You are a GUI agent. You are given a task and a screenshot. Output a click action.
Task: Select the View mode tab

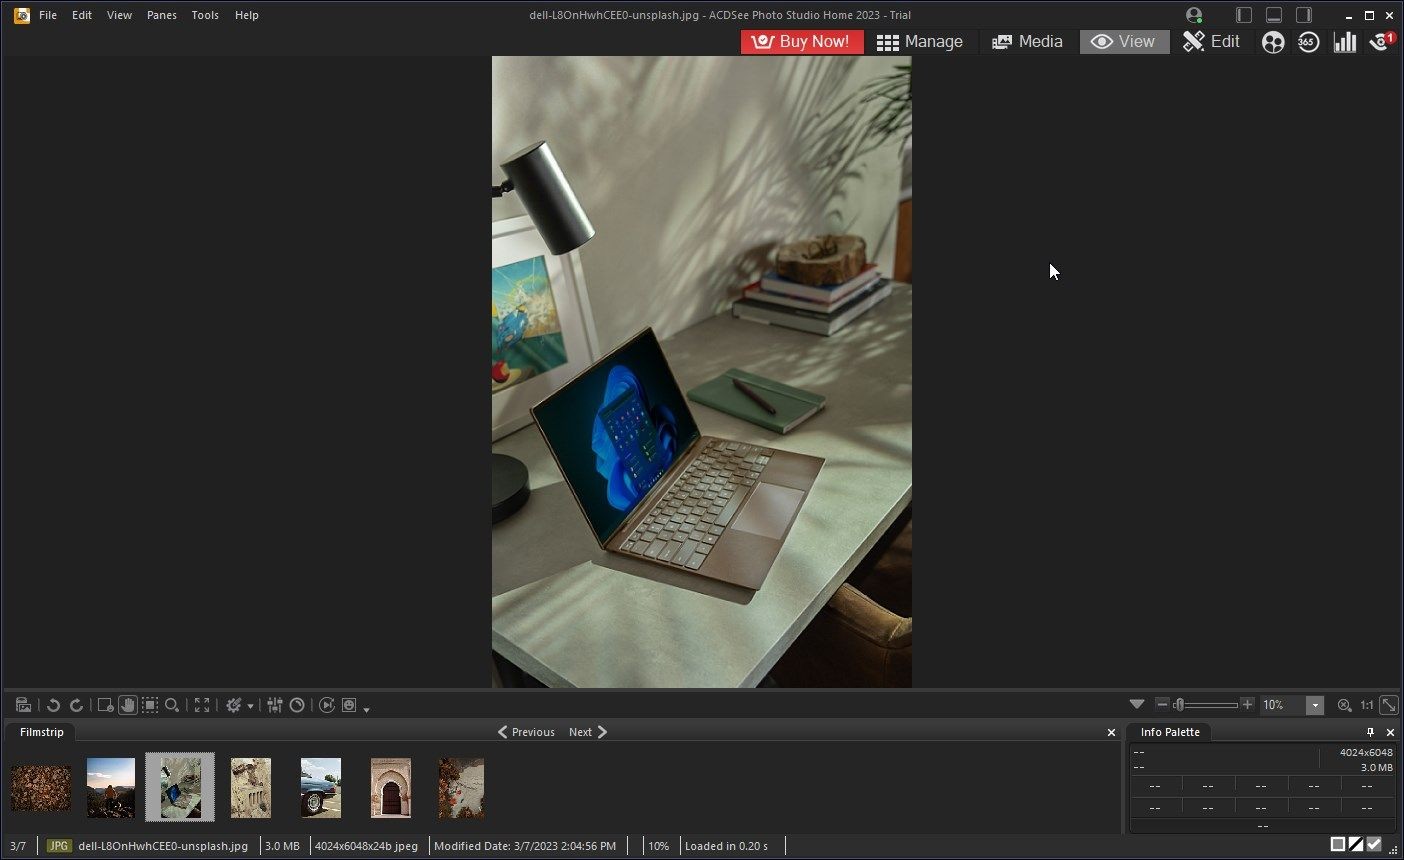coord(1124,41)
